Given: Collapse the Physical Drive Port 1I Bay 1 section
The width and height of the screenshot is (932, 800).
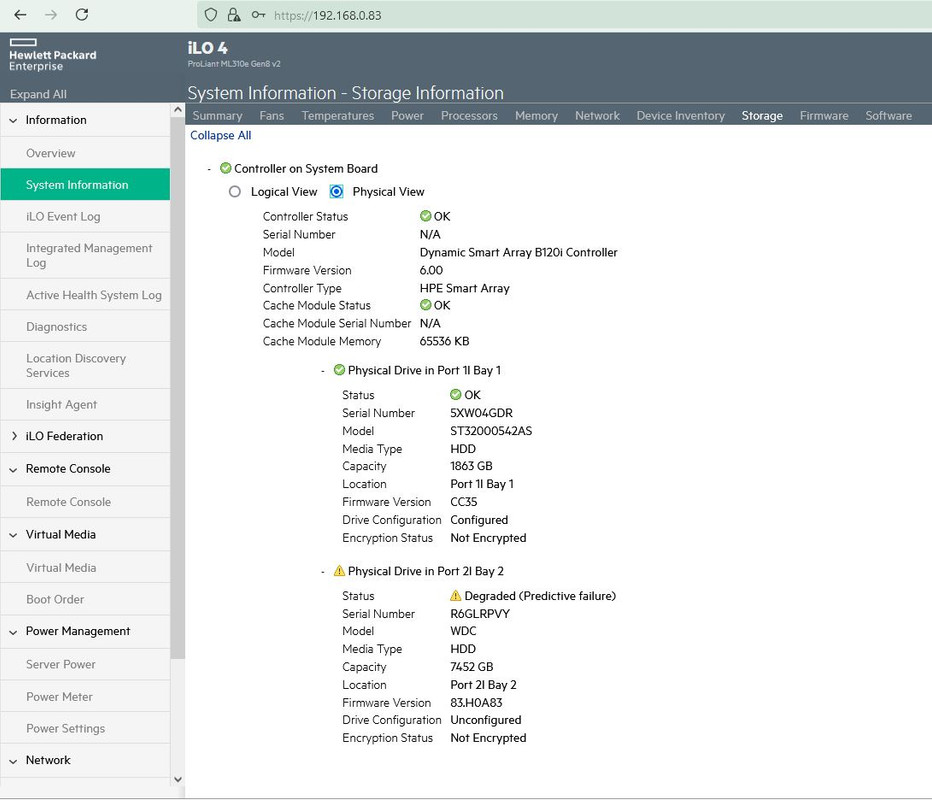Looking at the screenshot, I should point(323,371).
